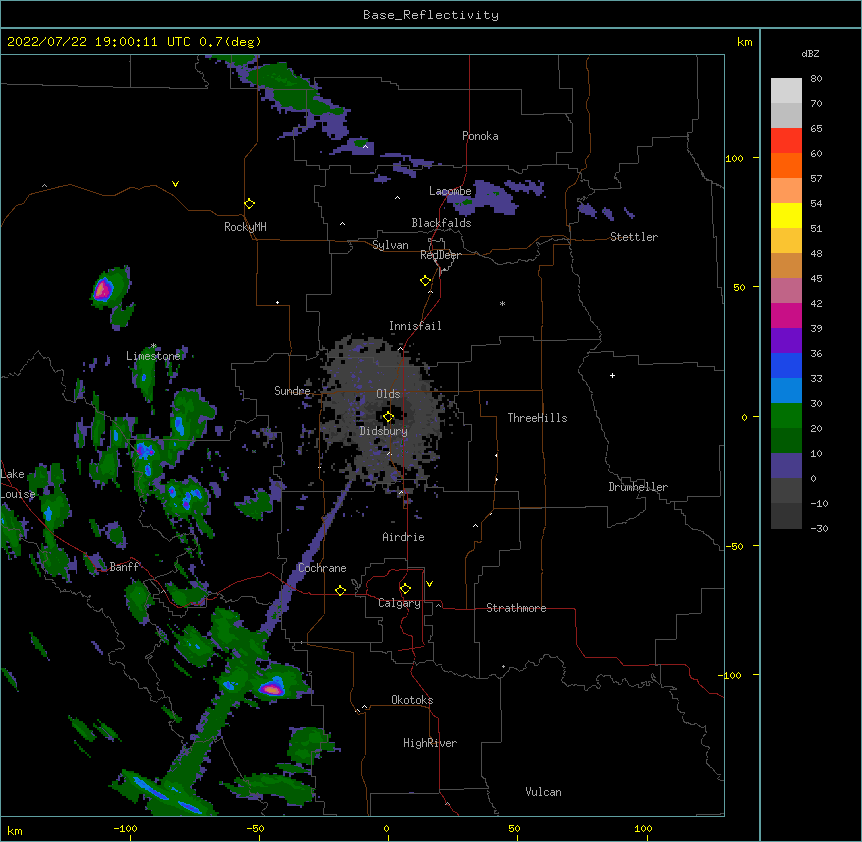The height and width of the screenshot is (842, 862).
Task: Click the light blue swatch above the 30 label
Action: click(x=786, y=391)
